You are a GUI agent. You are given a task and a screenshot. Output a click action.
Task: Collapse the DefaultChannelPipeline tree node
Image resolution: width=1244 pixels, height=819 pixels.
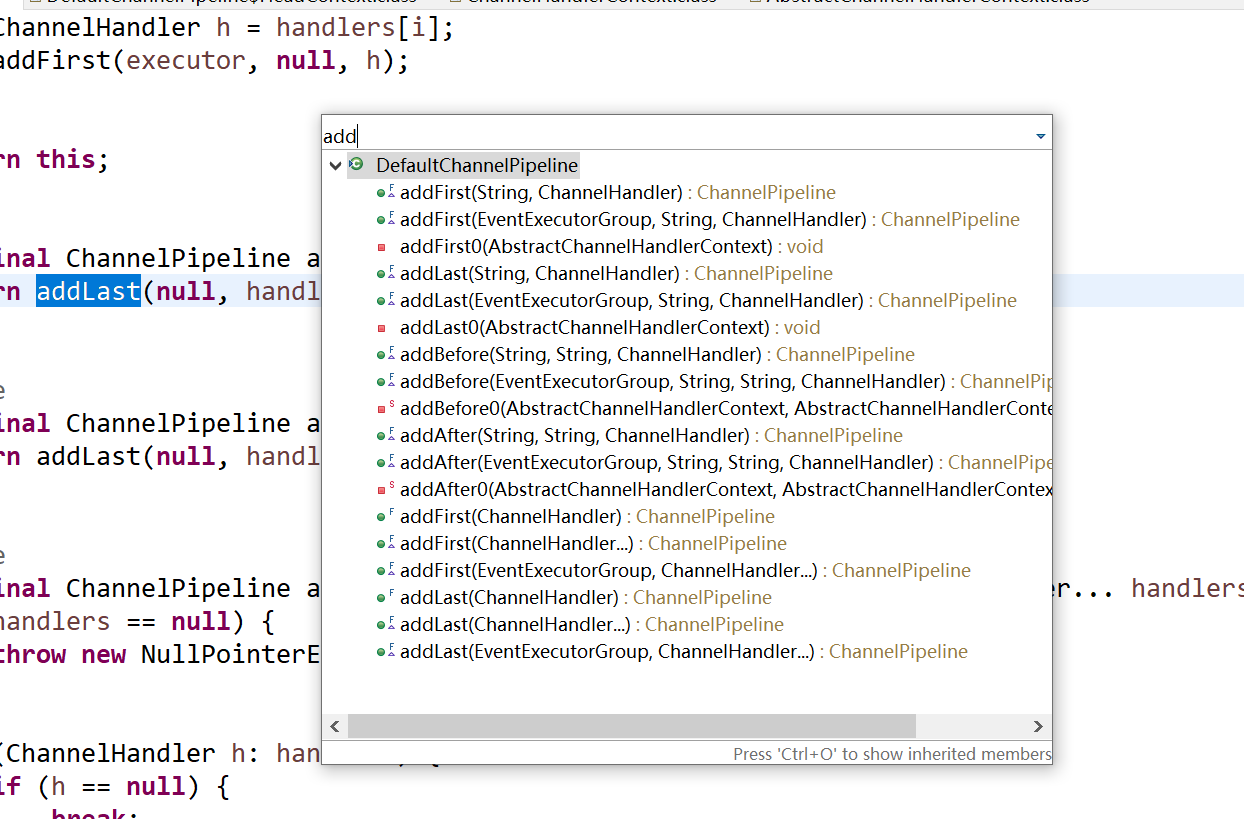point(335,165)
